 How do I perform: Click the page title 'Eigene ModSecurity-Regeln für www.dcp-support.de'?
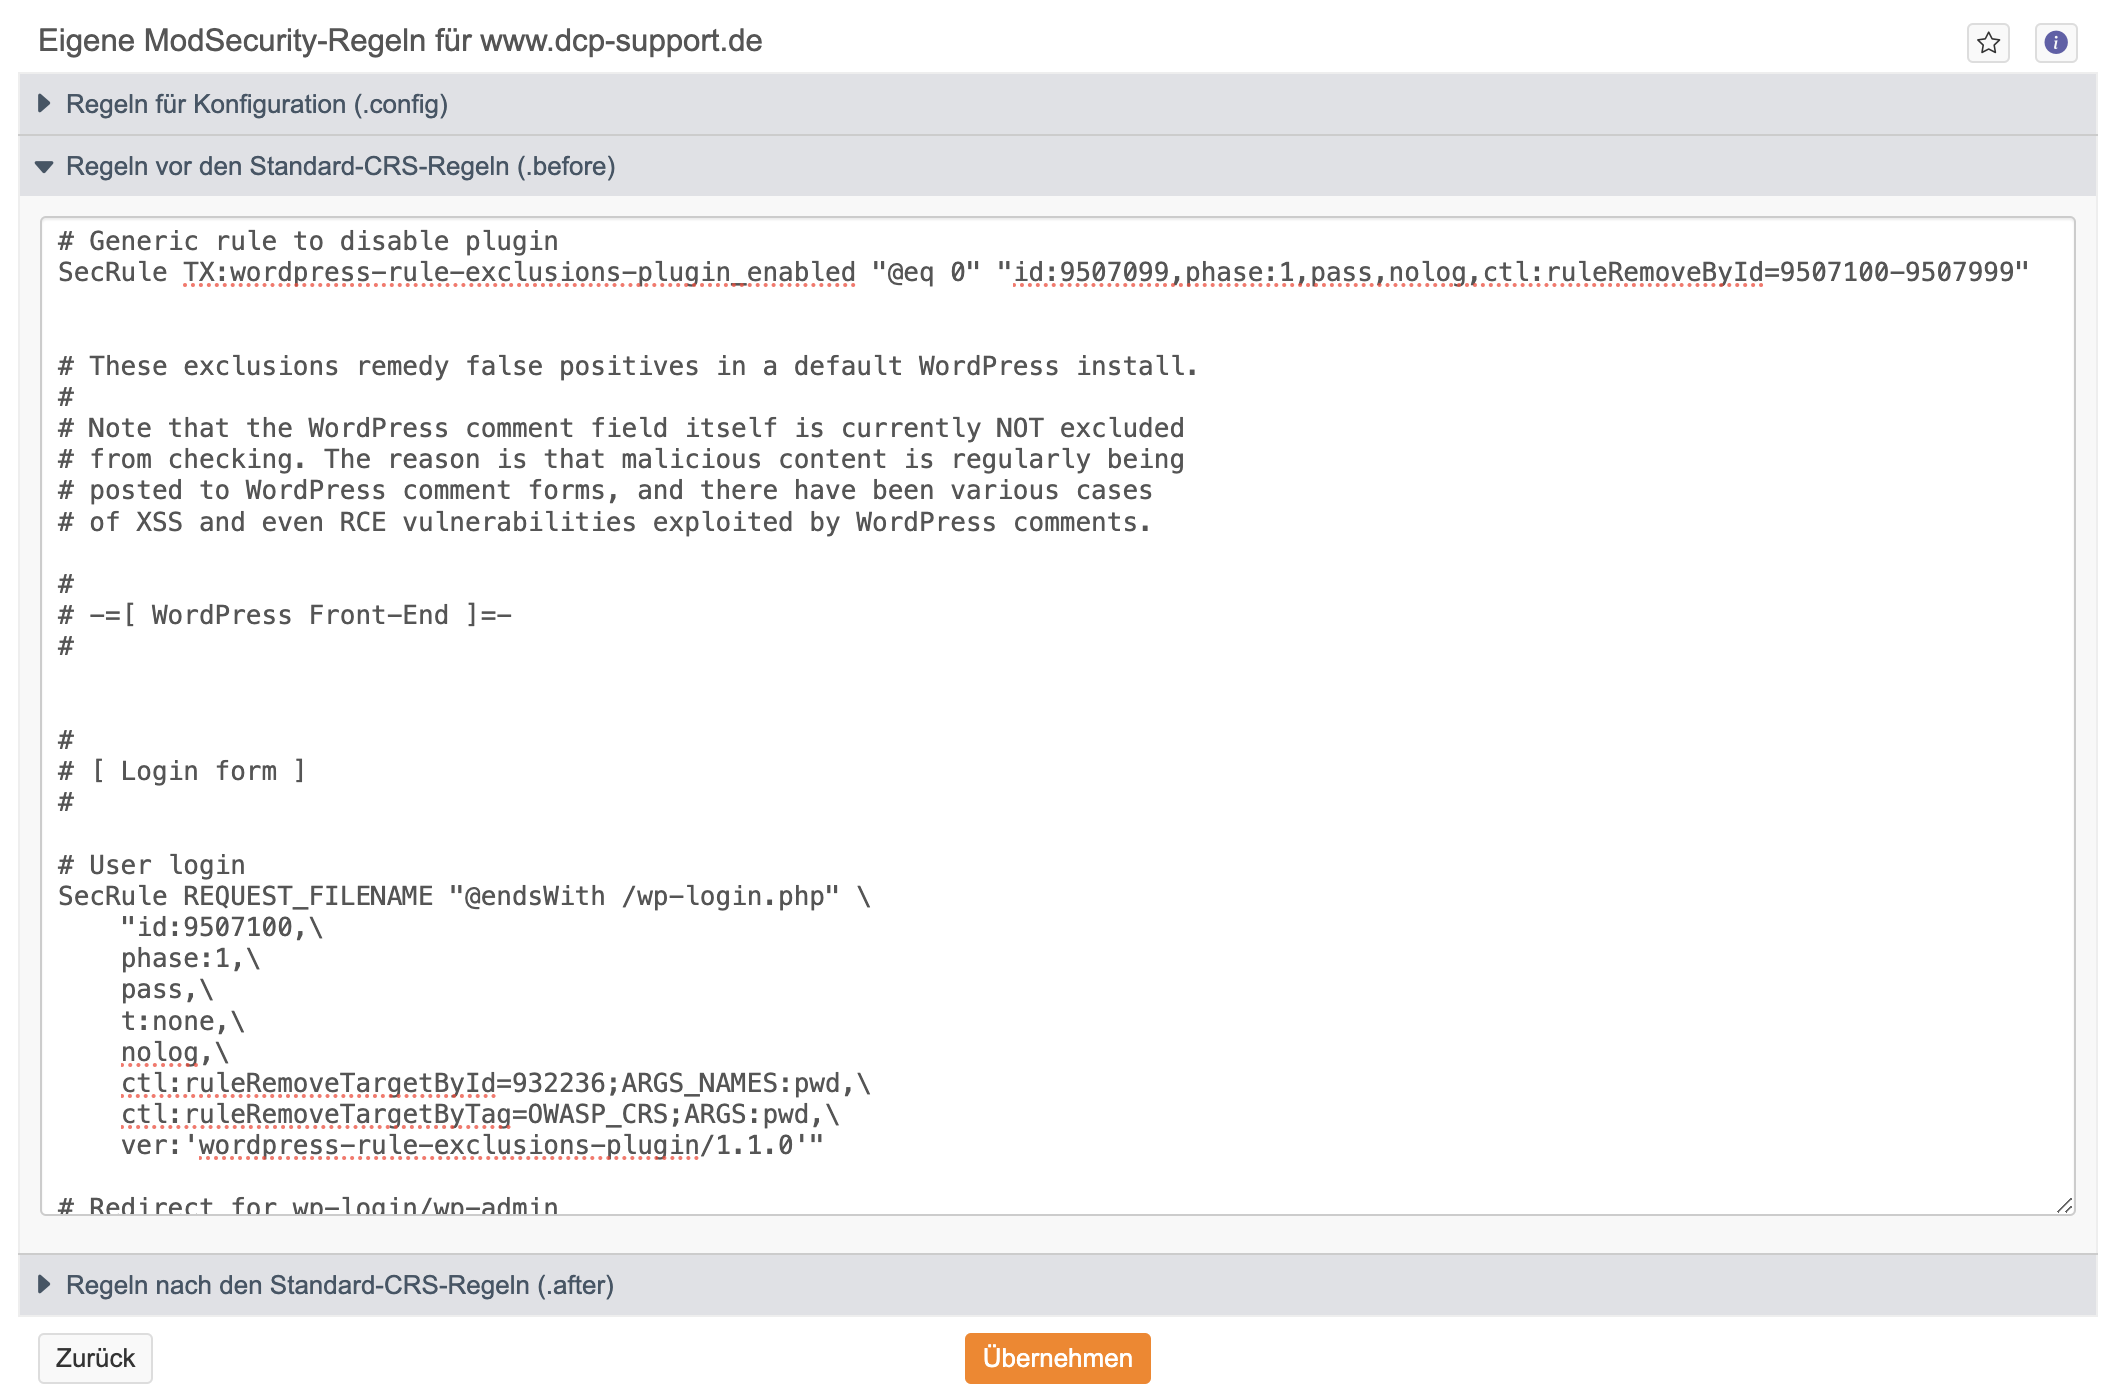pos(400,41)
